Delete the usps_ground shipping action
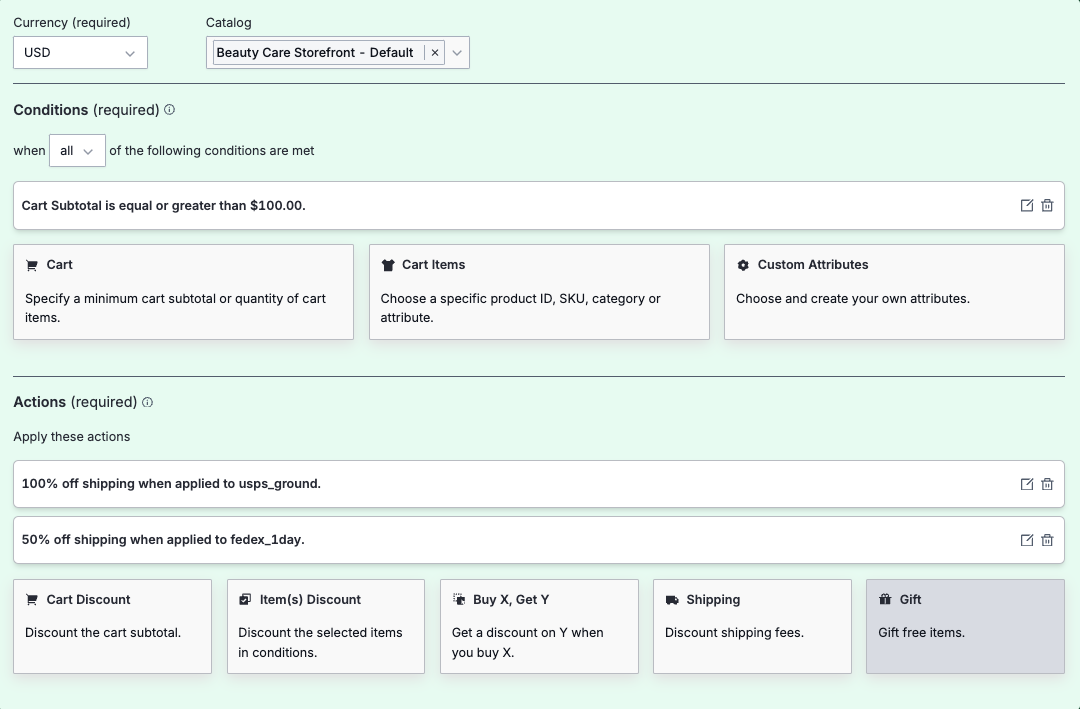This screenshot has width=1080, height=709. pos(1047,484)
